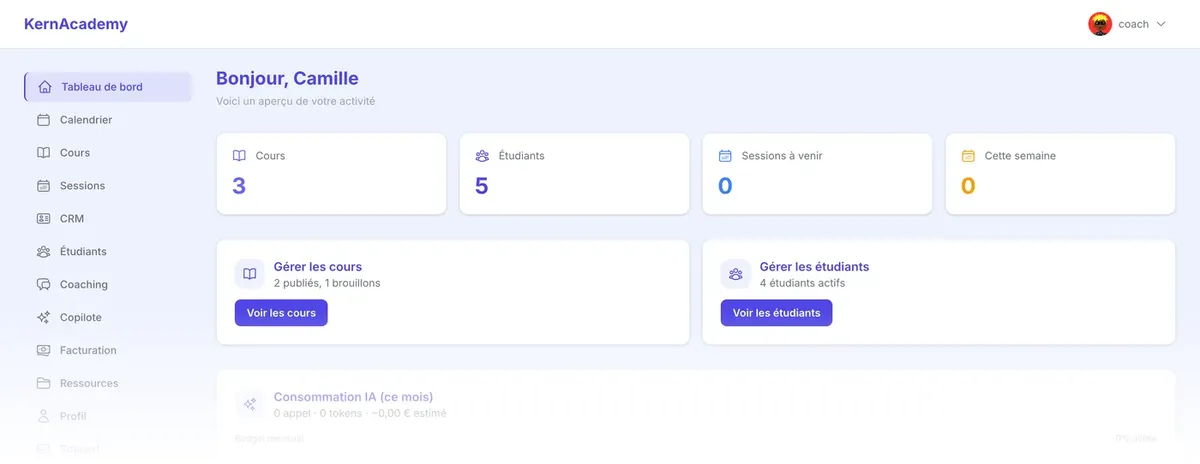Click the person icon beside Profil

pyautogui.click(x=43, y=416)
